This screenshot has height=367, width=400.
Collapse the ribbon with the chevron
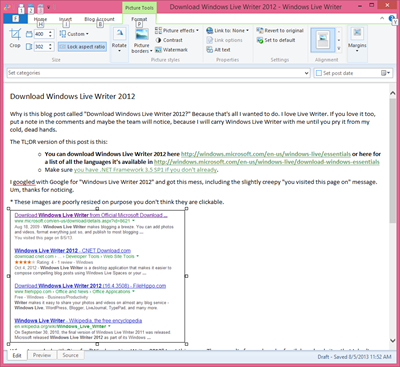coord(382,18)
